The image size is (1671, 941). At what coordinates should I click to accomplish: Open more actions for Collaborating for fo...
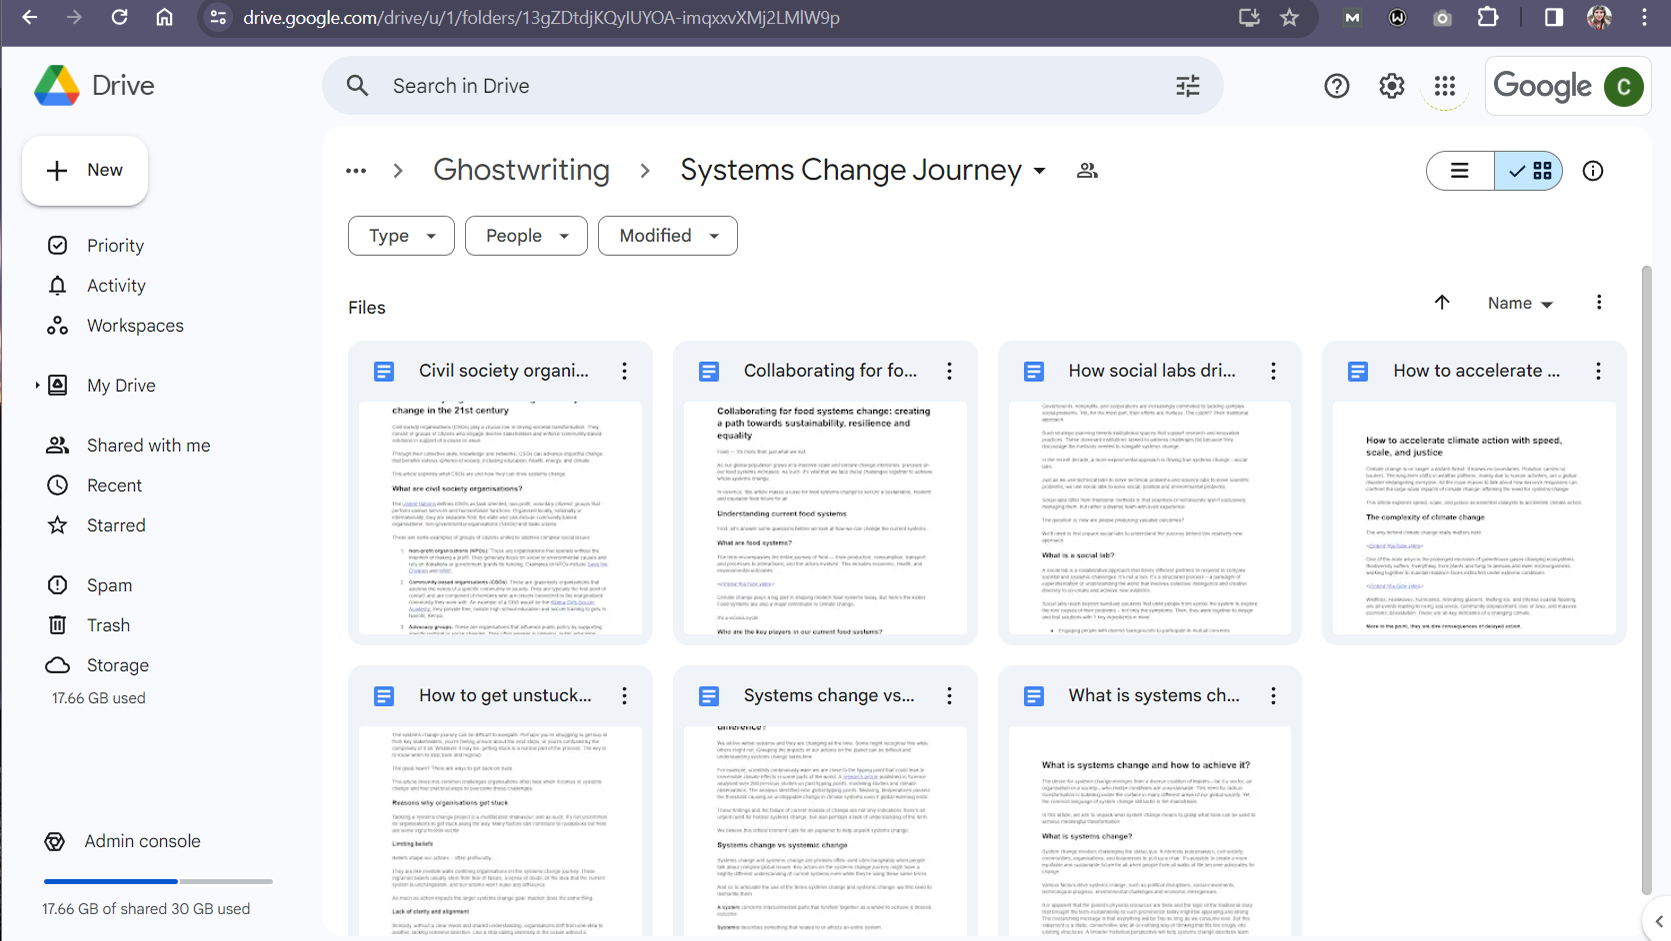tap(949, 371)
